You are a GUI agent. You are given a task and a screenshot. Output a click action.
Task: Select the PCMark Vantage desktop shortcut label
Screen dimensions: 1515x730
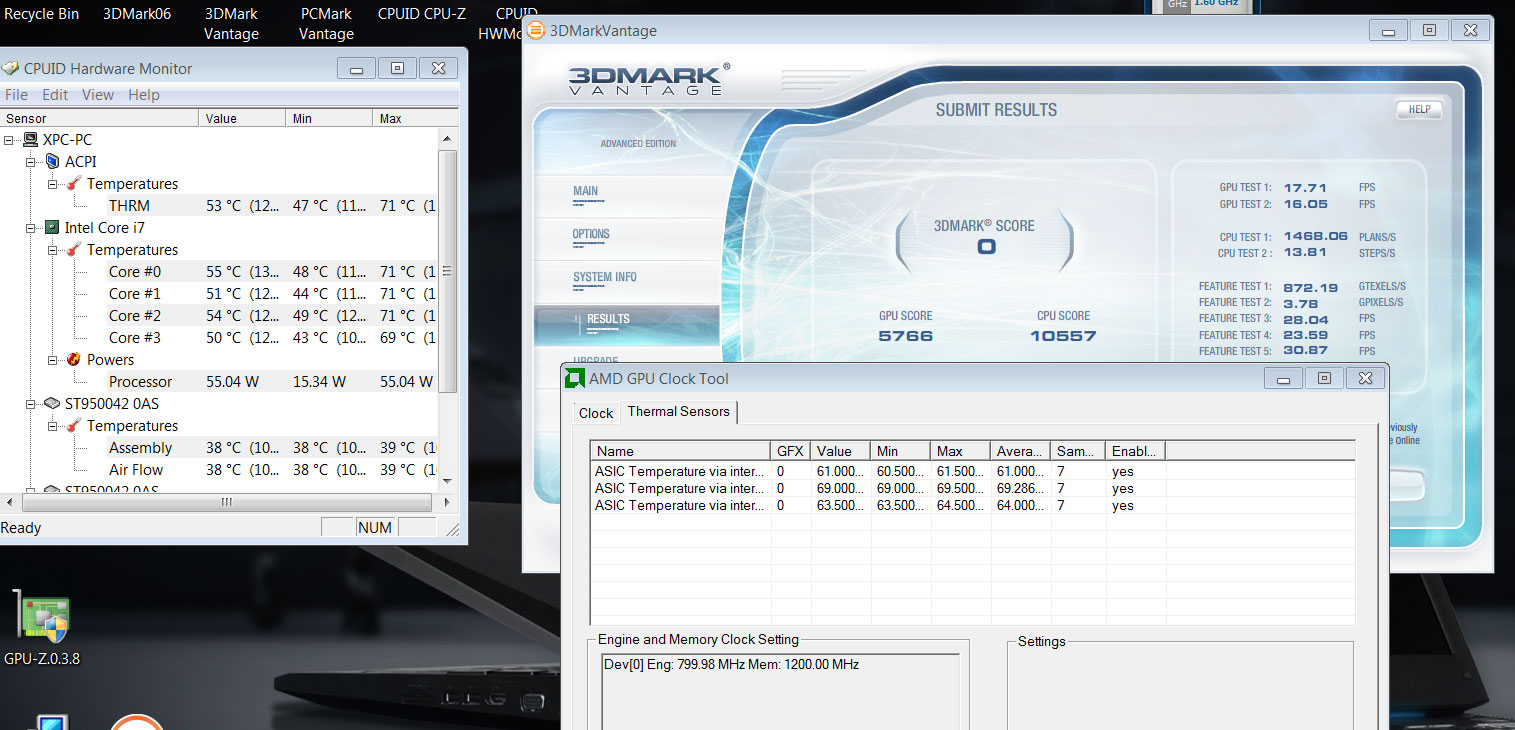pyautogui.click(x=327, y=24)
